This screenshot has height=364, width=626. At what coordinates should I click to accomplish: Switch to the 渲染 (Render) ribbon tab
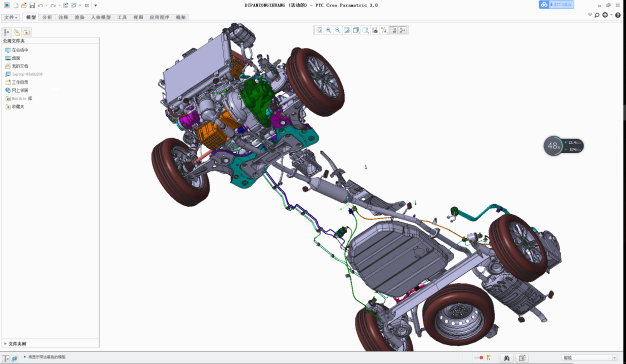click(79, 18)
